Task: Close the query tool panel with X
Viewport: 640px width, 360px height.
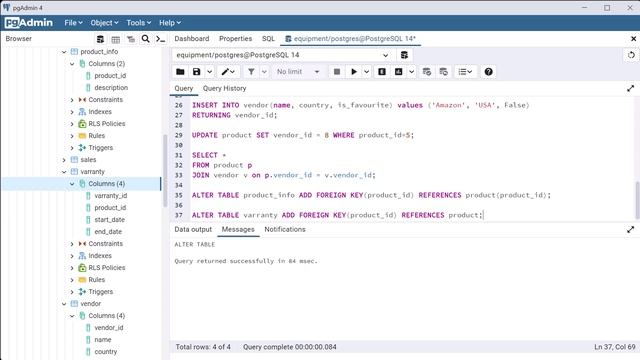Action: tap(633, 39)
